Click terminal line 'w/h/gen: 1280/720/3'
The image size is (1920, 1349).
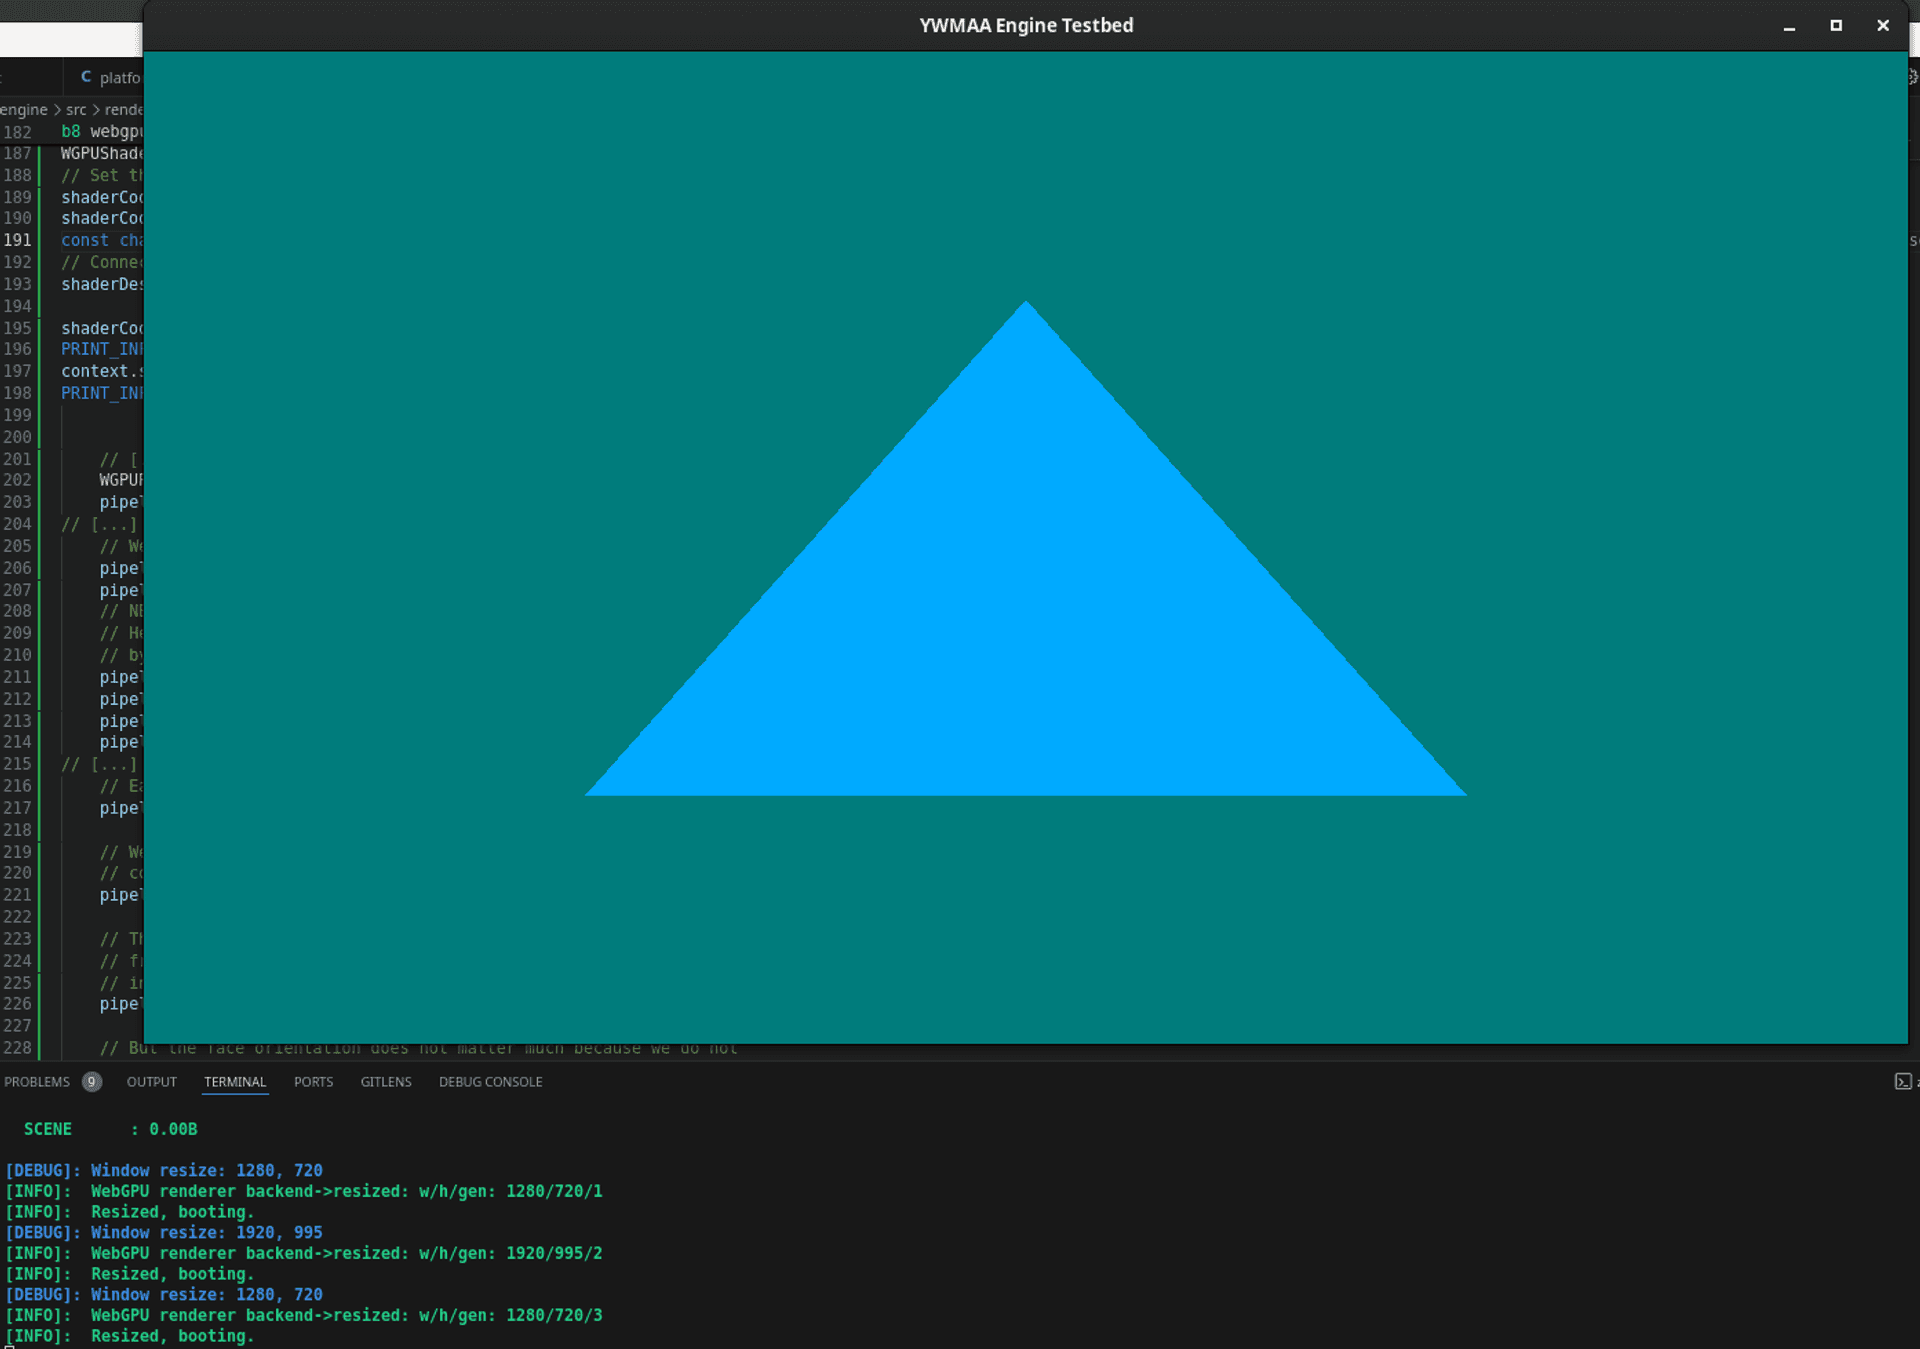click(x=511, y=1315)
